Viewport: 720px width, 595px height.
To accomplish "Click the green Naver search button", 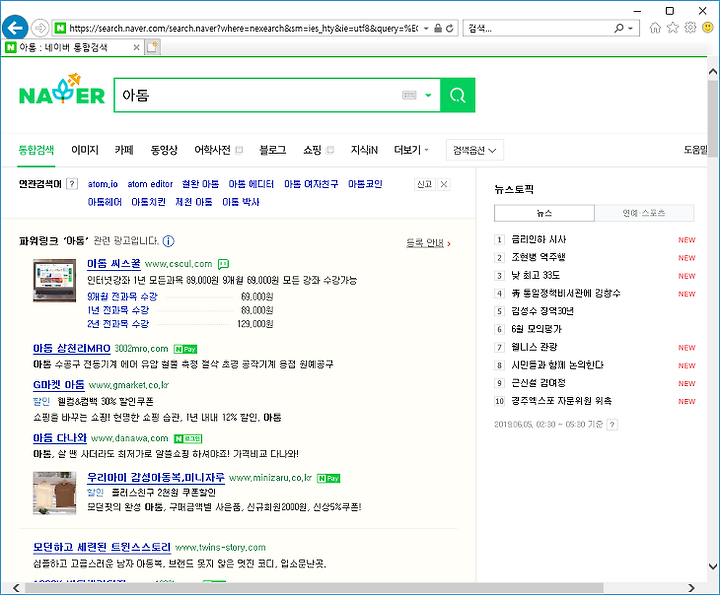I will click(x=457, y=95).
